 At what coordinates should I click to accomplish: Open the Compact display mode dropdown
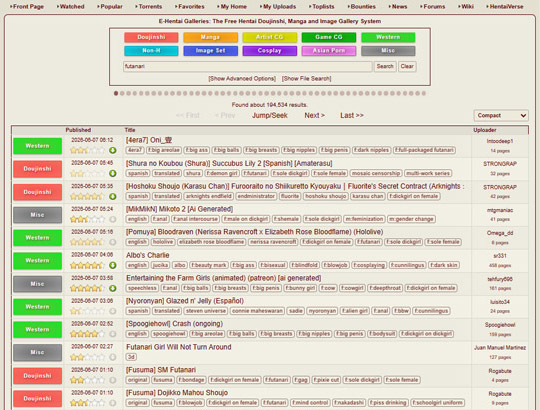[x=501, y=116]
